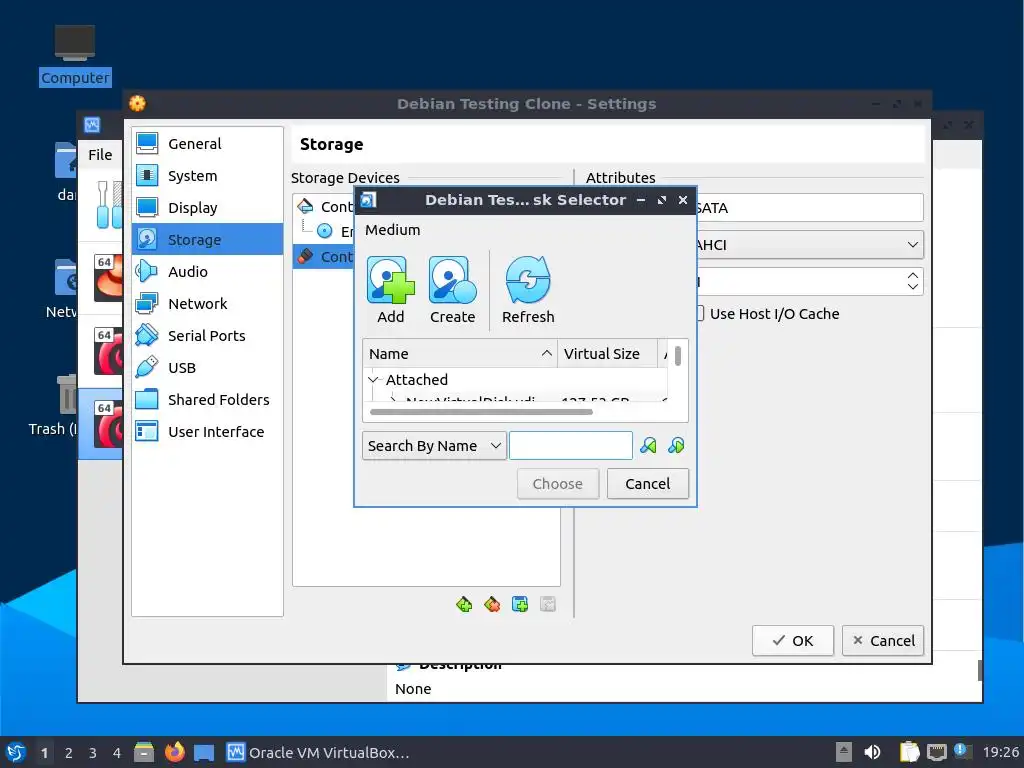Open the Search By Name dropdown
The width and height of the screenshot is (1024, 768).
point(434,446)
